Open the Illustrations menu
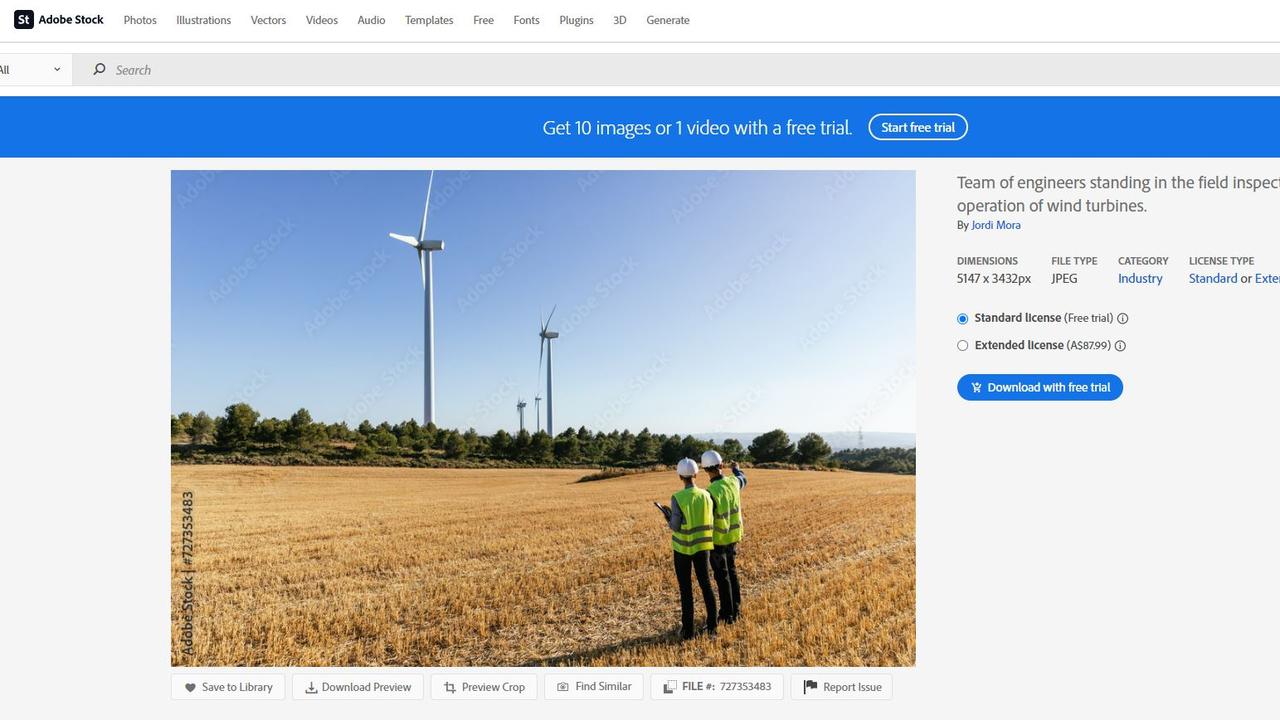This screenshot has width=1280, height=720. pyautogui.click(x=203, y=20)
